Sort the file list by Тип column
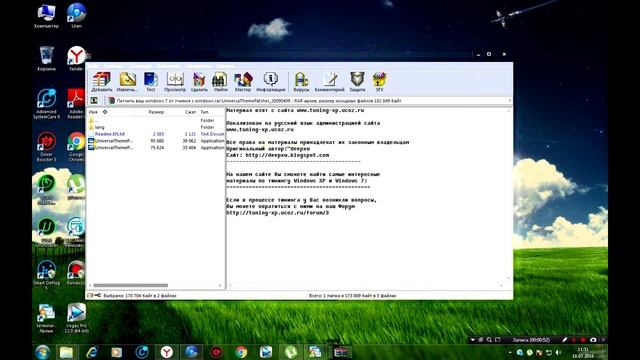 click(x=204, y=112)
